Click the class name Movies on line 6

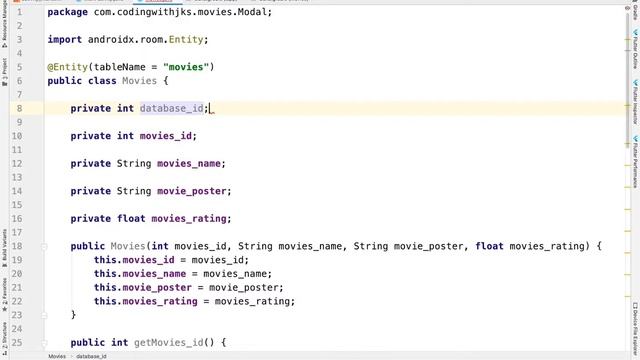(x=139, y=81)
